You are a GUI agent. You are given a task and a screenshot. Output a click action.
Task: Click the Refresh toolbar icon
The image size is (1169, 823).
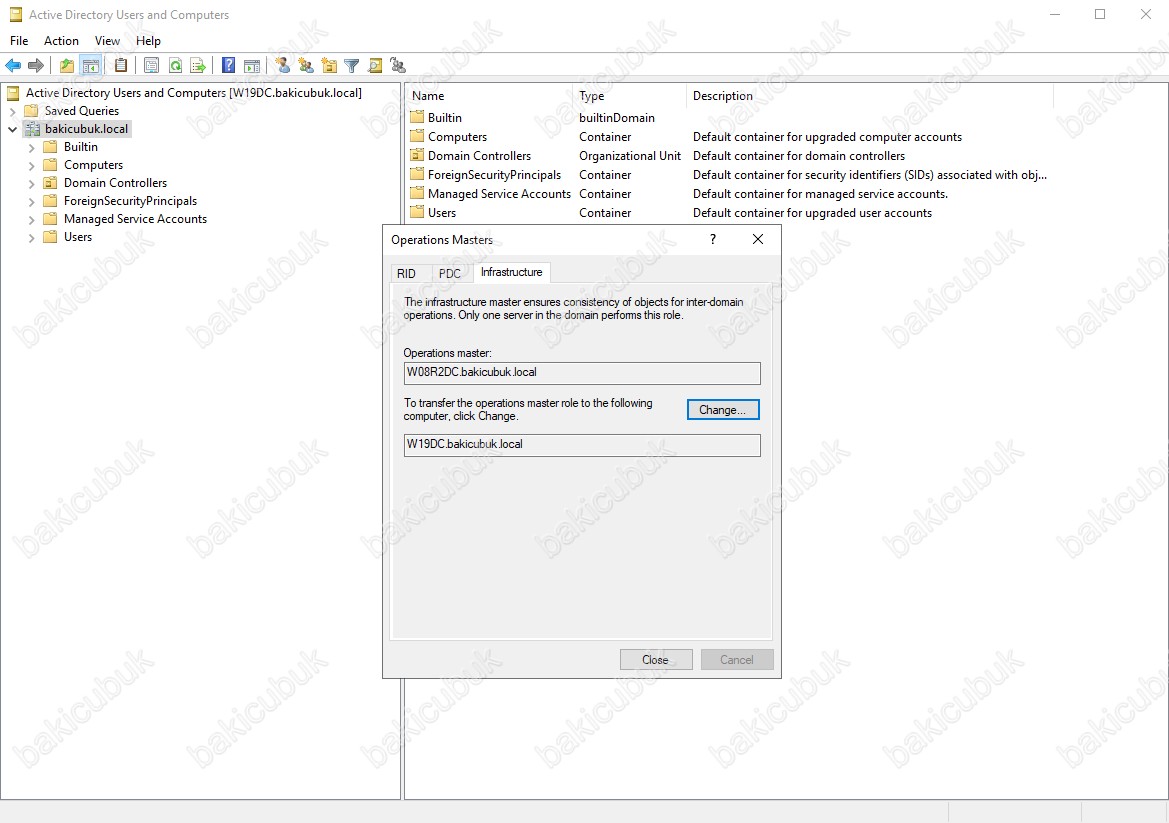175,66
